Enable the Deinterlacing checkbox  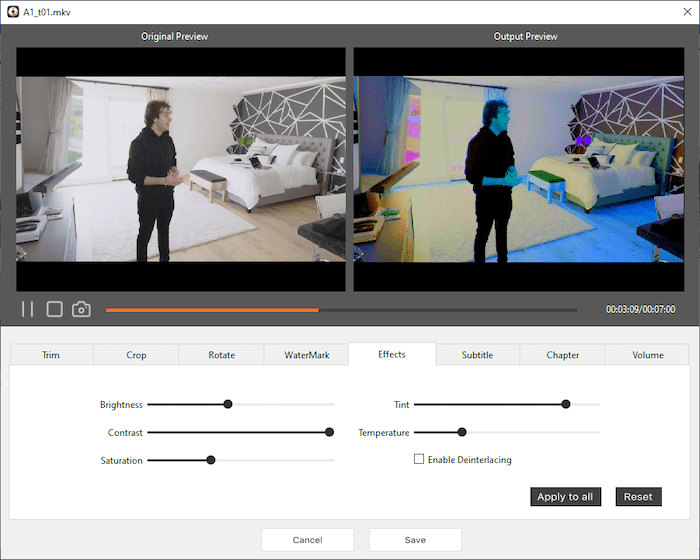419,459
